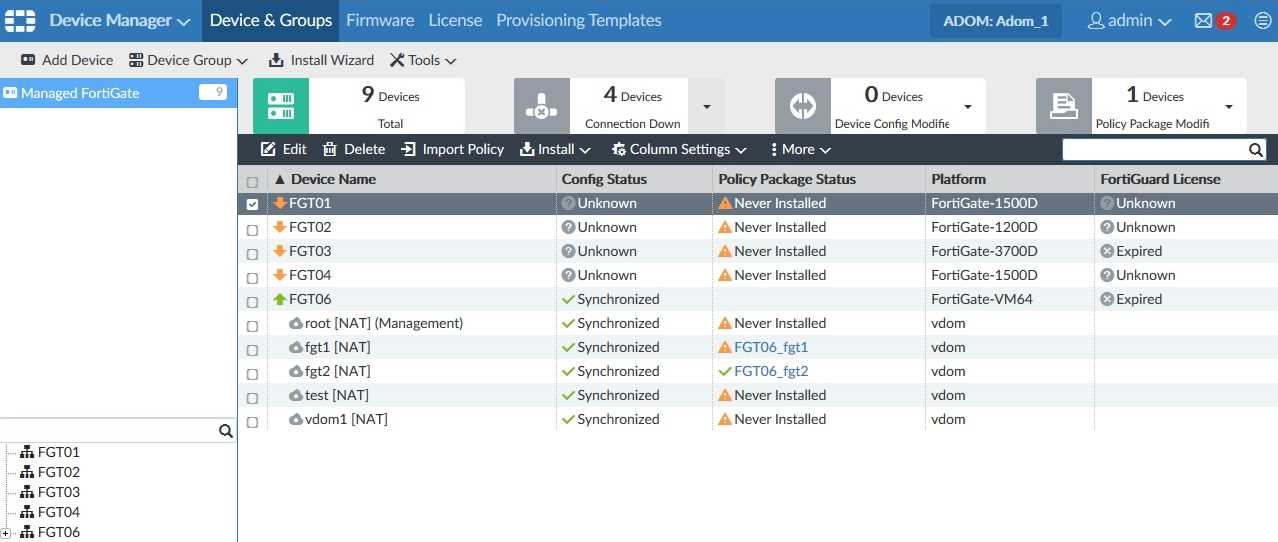Select Managed FortiGate in the sidebar
The image size is (1278, 542).
(118, 93)
